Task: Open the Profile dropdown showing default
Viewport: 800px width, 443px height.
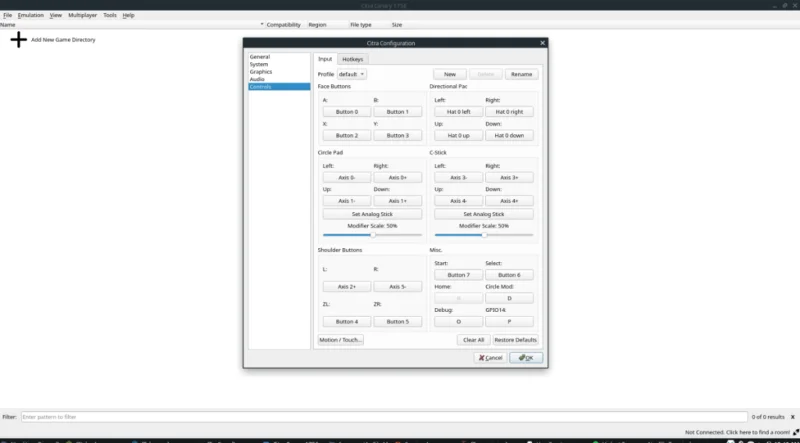Action: click(352, 75)
